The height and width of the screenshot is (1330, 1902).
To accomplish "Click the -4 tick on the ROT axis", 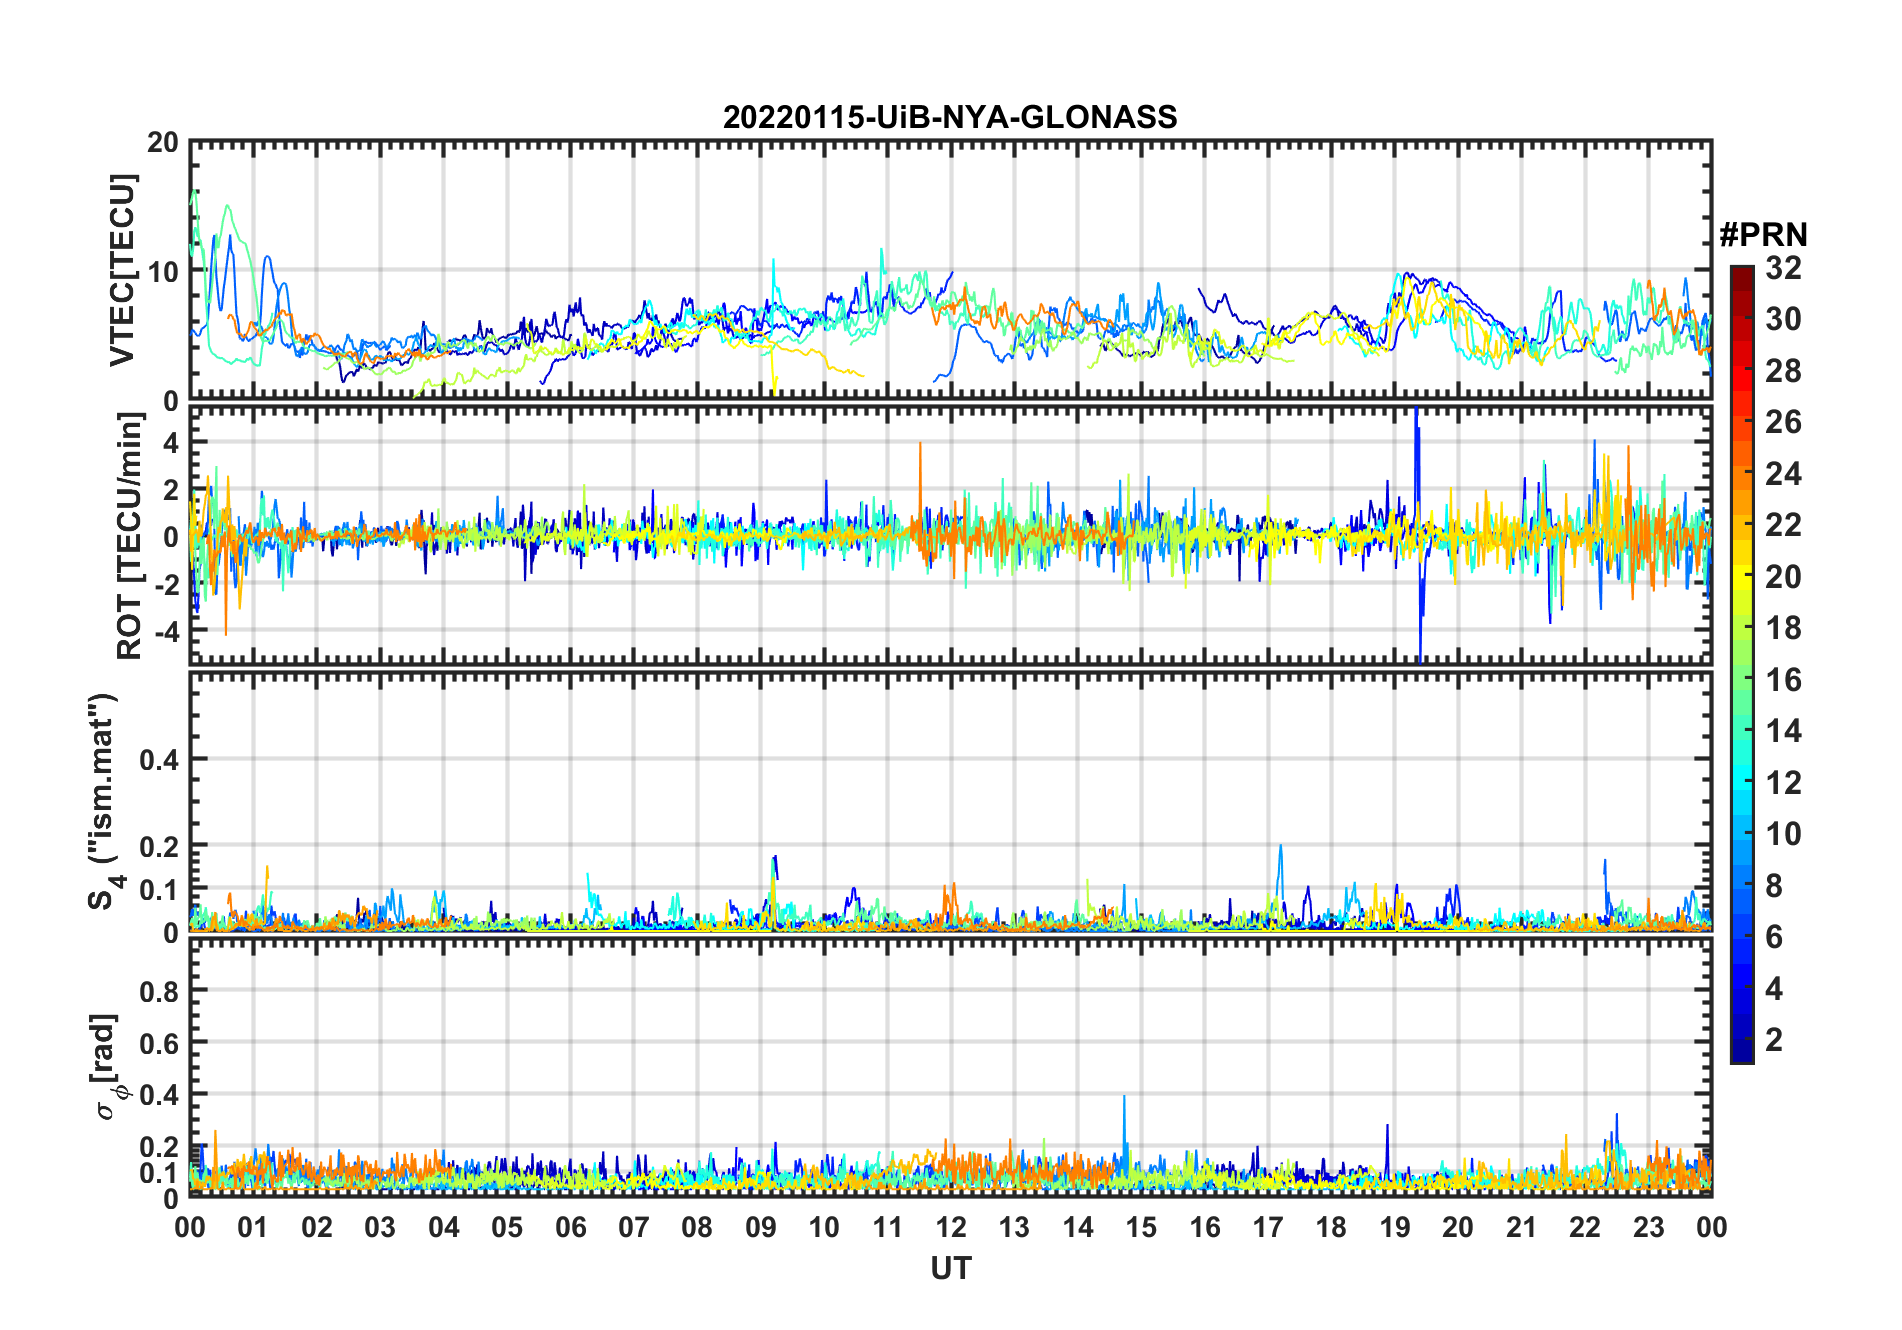I will point(165,631).
